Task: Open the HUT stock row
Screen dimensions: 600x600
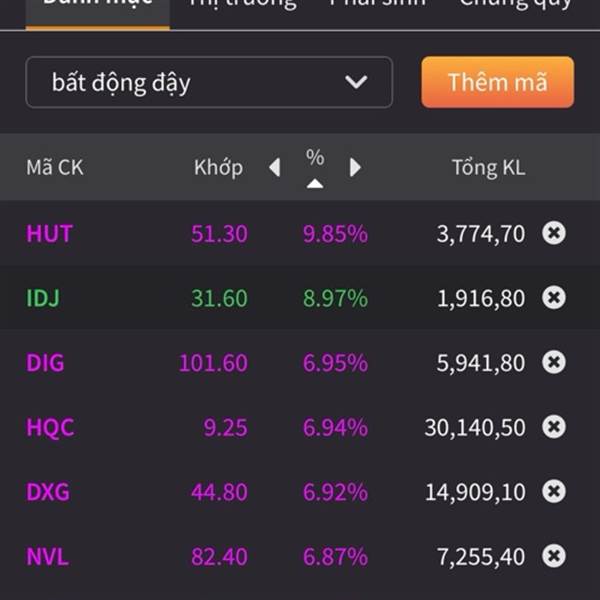Action: click(x=300, y=233)
